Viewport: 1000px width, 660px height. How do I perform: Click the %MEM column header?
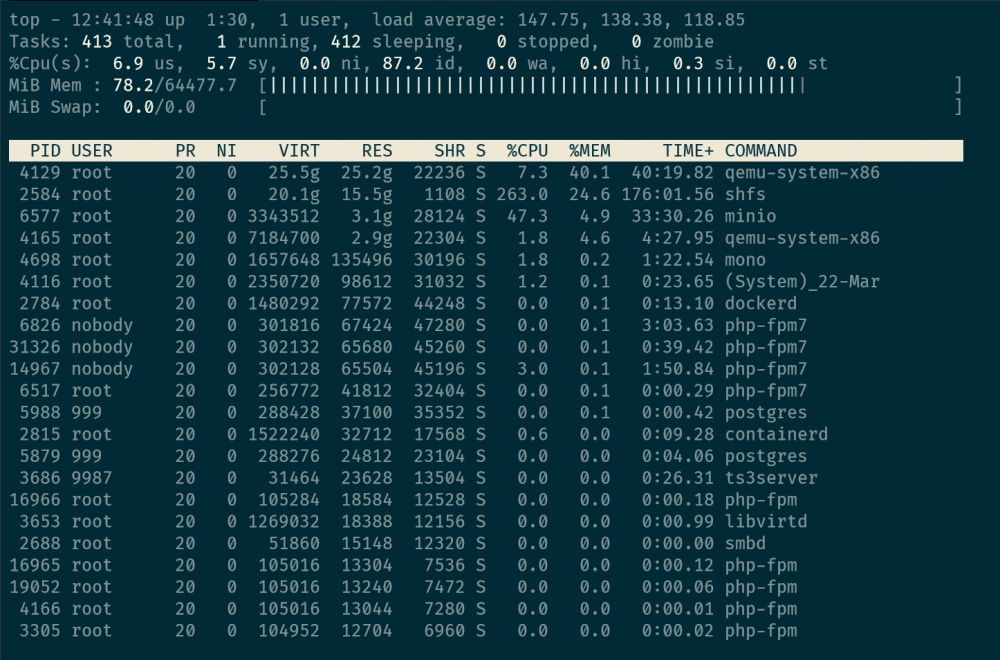[x=590, y=150]
